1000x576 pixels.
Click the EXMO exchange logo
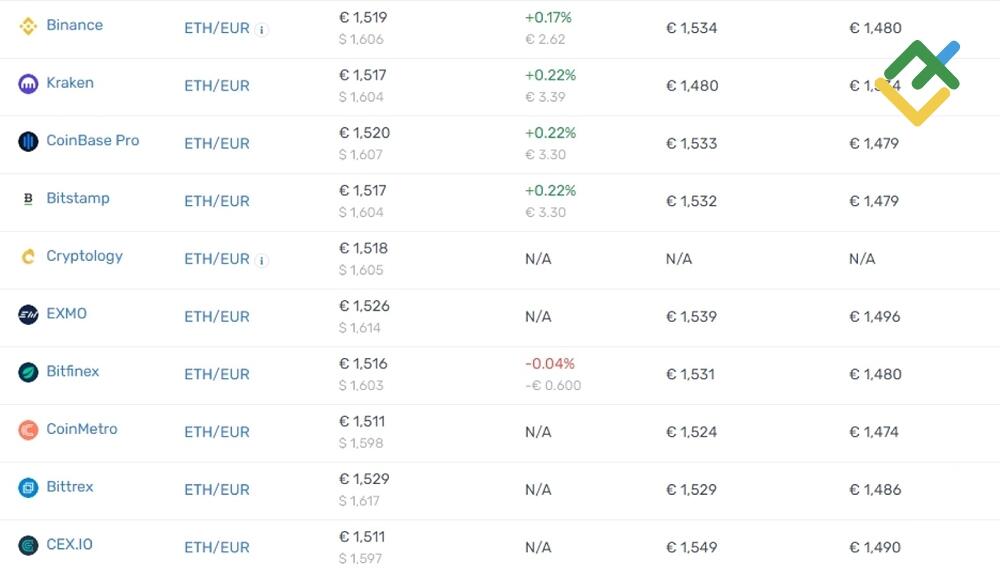click(26, 313)
